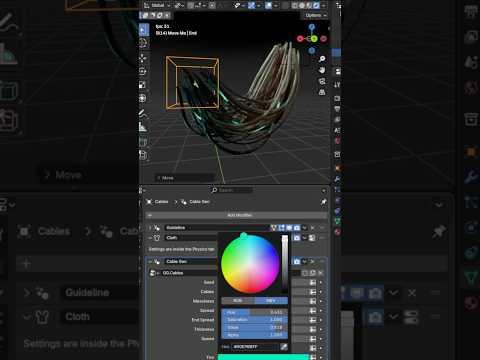Pick a hue on the color wheel
This screenshot has width=480, height=360.
click(x=250, y=264)
